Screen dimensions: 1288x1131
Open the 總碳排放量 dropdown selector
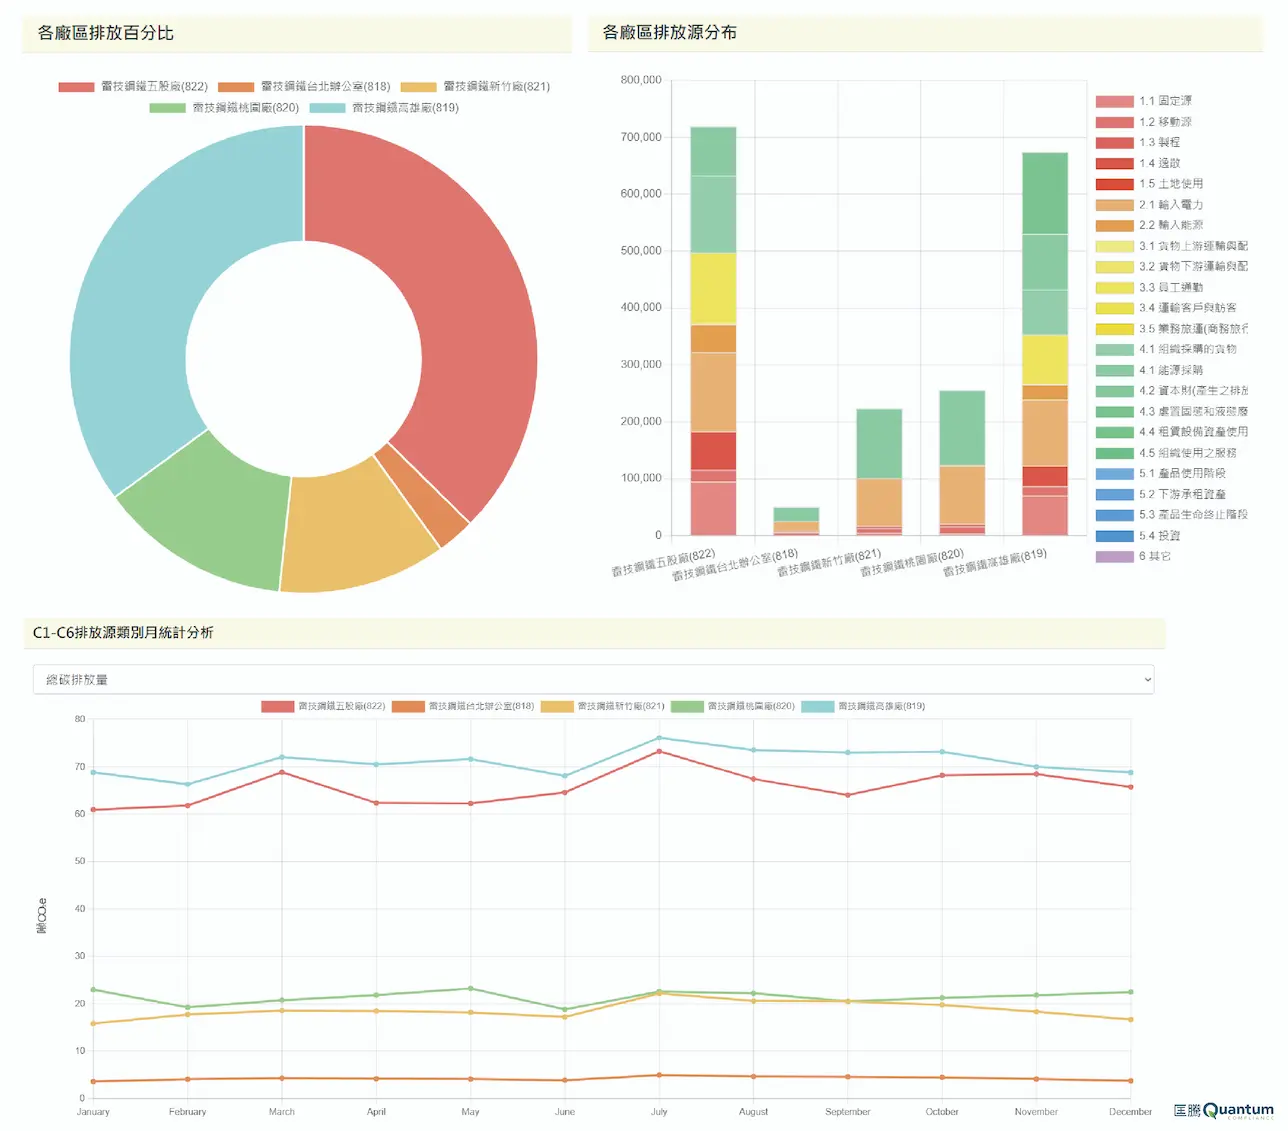(x=592, y=680)
